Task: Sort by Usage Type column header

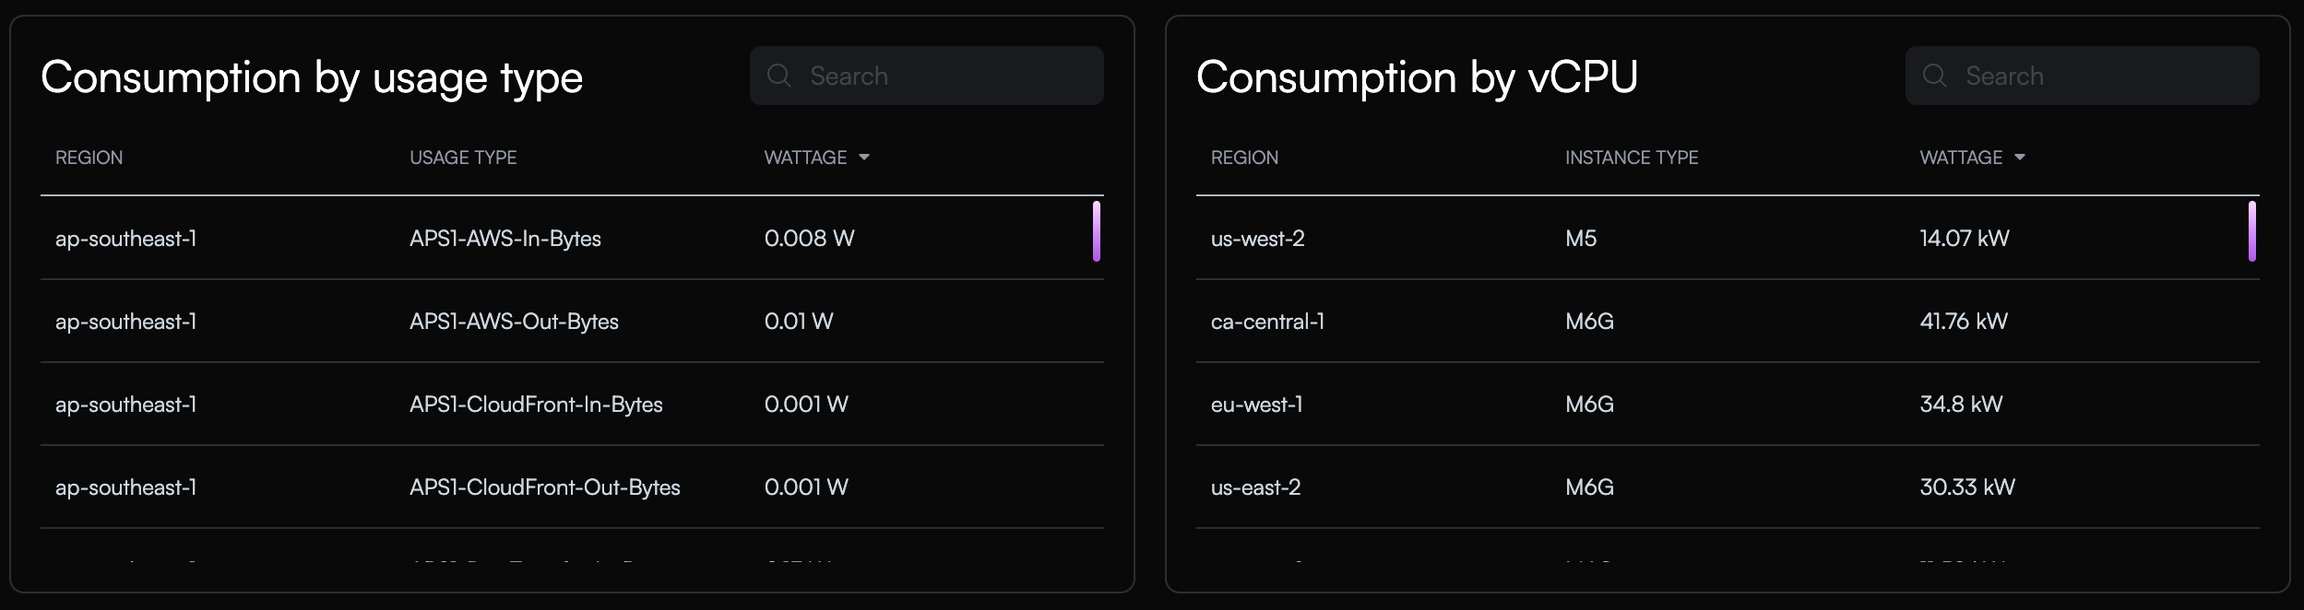Action: (x=463, y=158)
